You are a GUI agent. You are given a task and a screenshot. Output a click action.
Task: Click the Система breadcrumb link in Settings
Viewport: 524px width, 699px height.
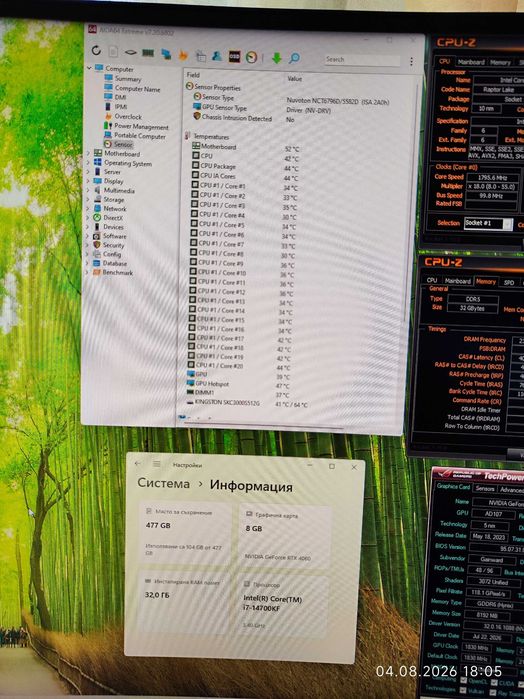coord(163,483)
